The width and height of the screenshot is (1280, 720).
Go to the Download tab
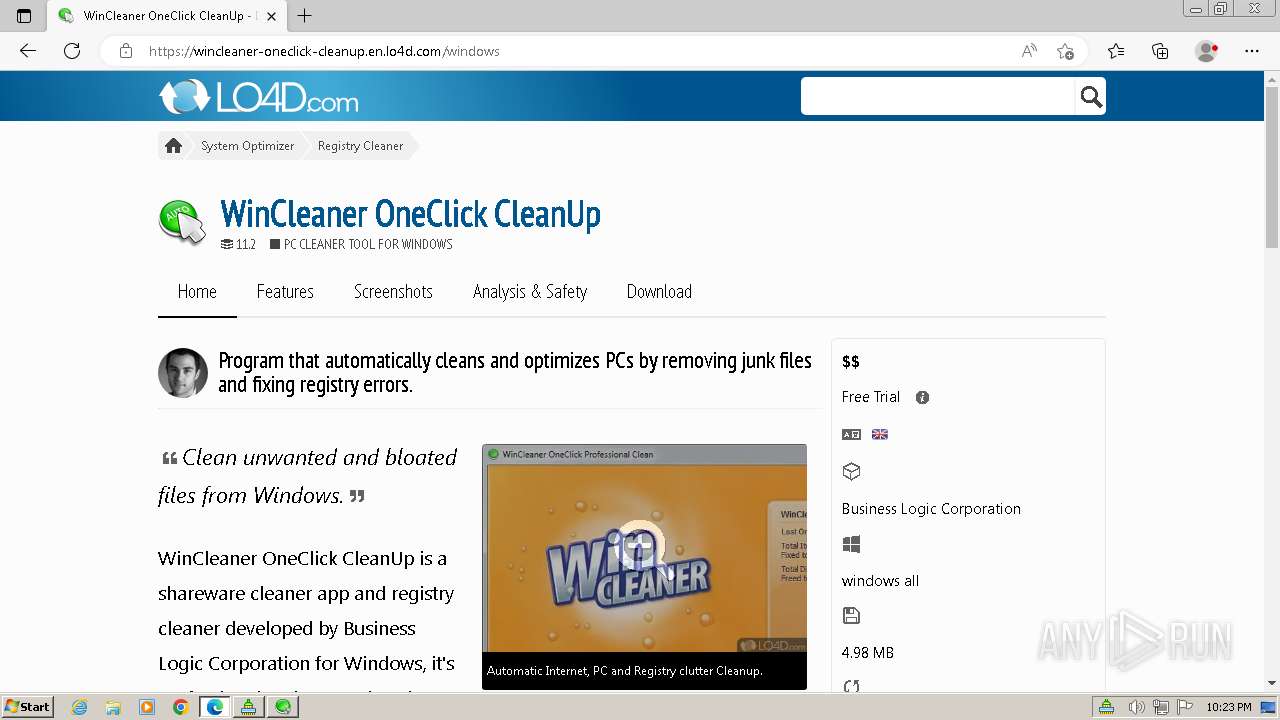coord(659,292)
